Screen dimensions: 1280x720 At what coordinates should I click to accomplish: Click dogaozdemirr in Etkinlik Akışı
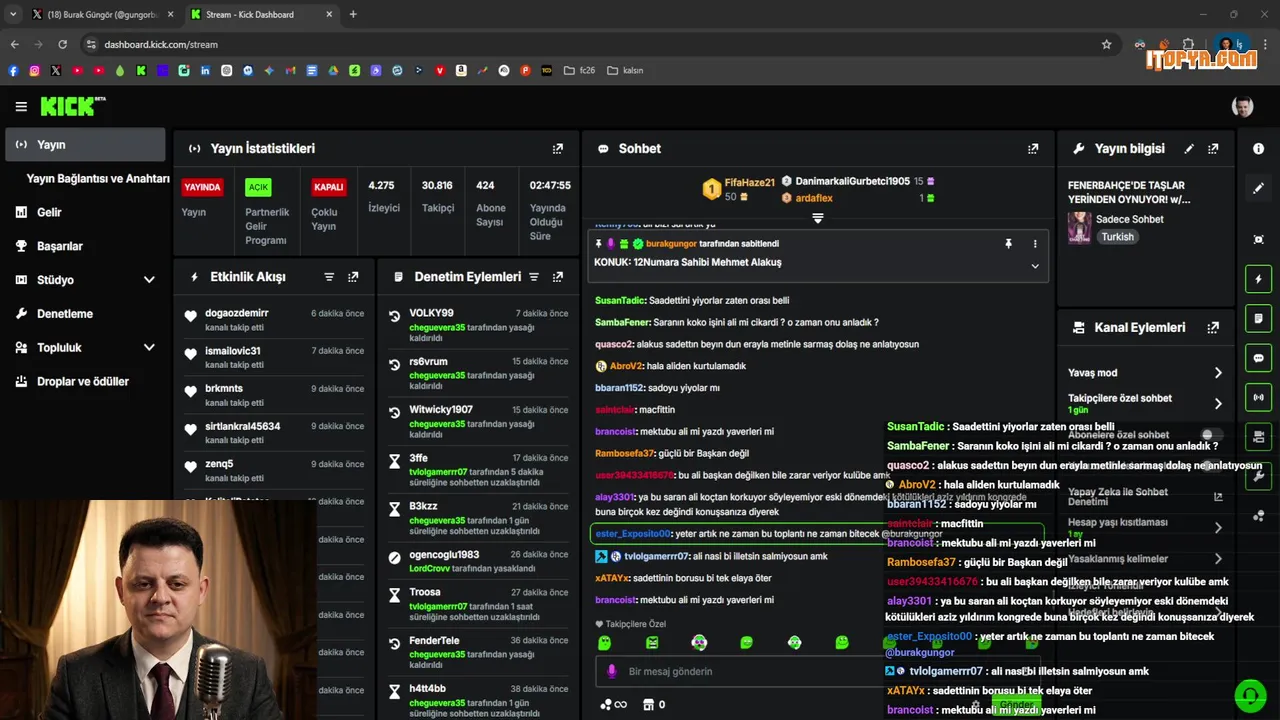point(237,313)
